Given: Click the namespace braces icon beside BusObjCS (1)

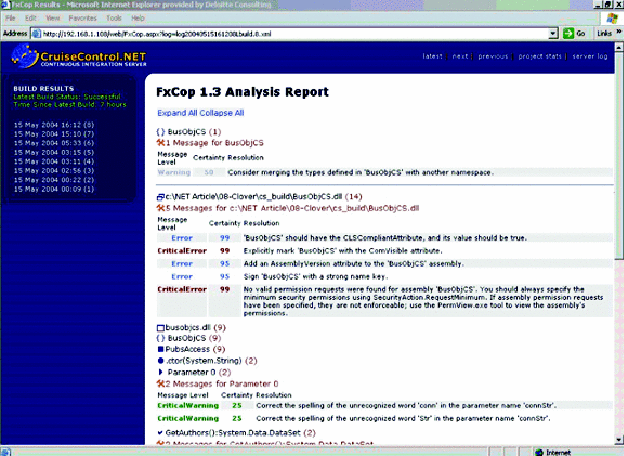Looking at the screenshot, I should coord(161,133).
